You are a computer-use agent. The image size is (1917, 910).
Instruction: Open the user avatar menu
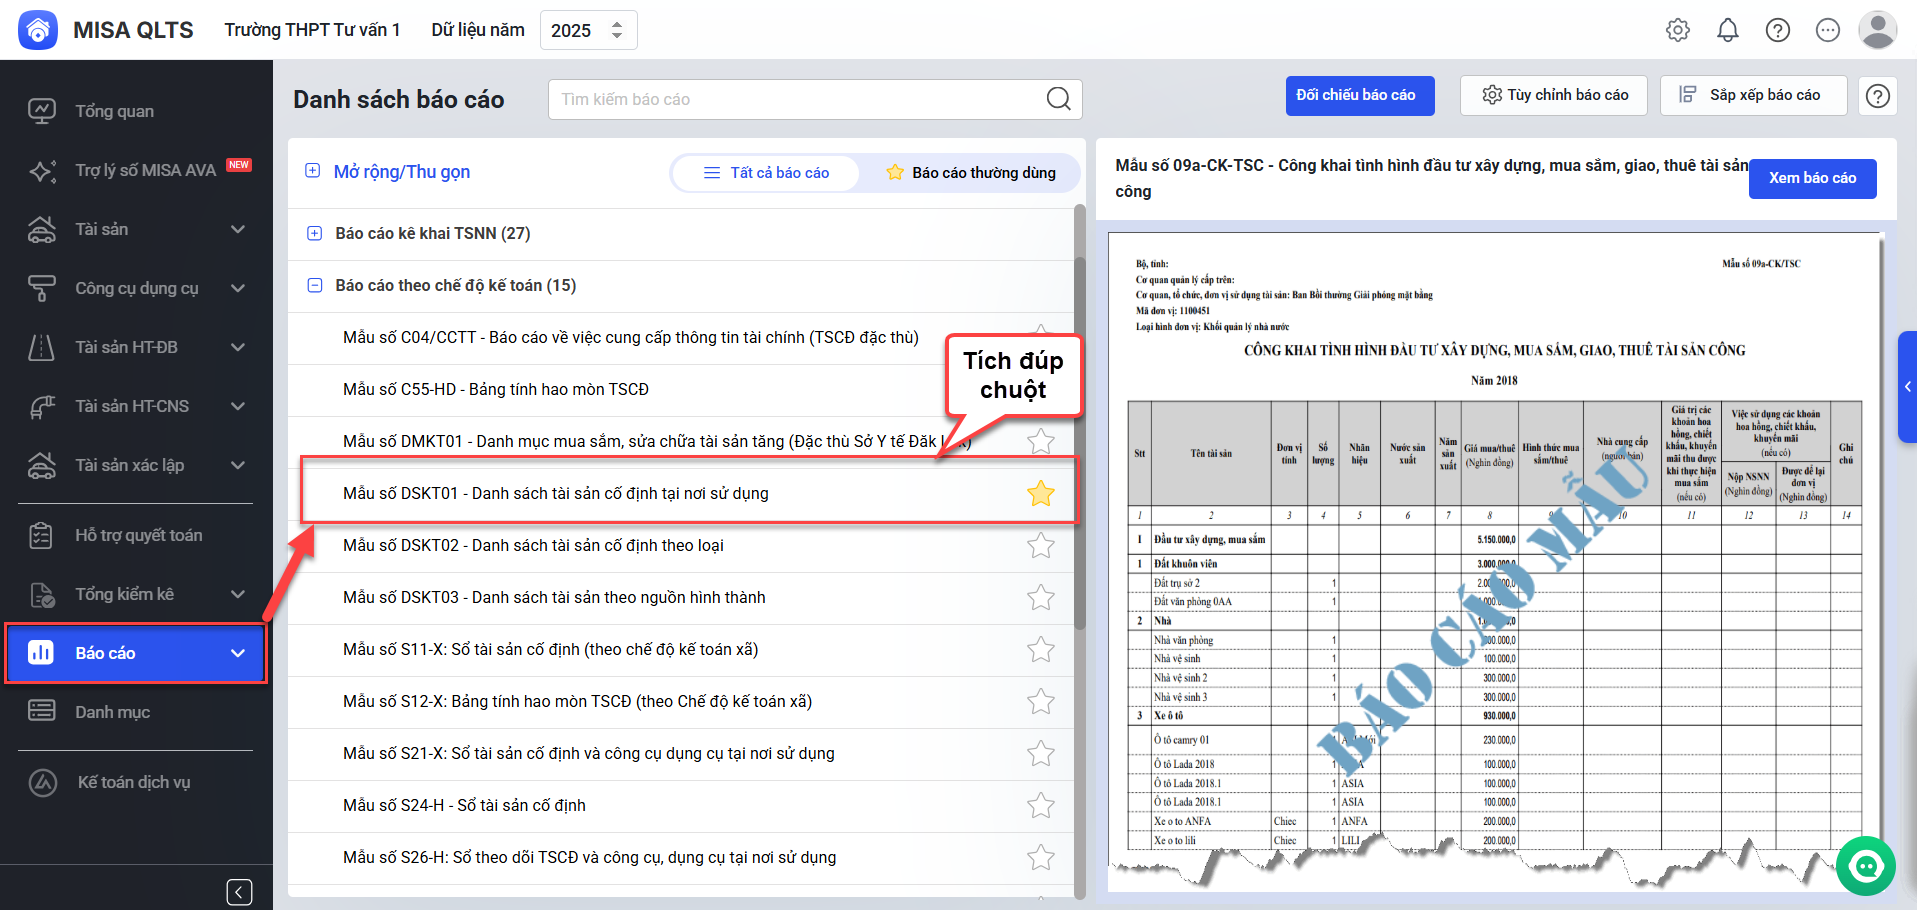1878,30
